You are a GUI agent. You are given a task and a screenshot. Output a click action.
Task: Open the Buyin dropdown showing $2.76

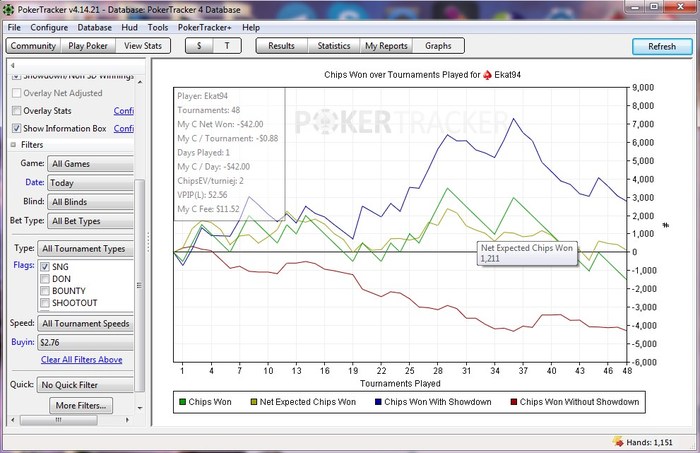click(x=86, y=342)
